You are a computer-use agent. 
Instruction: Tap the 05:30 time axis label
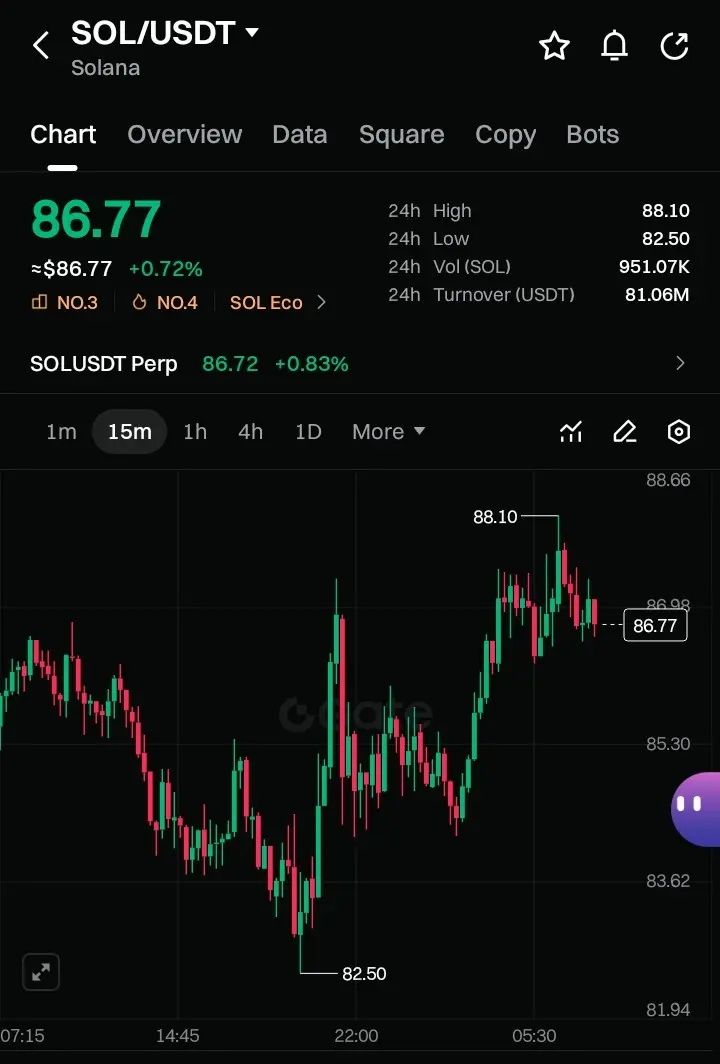click(x=534, y=1036)
